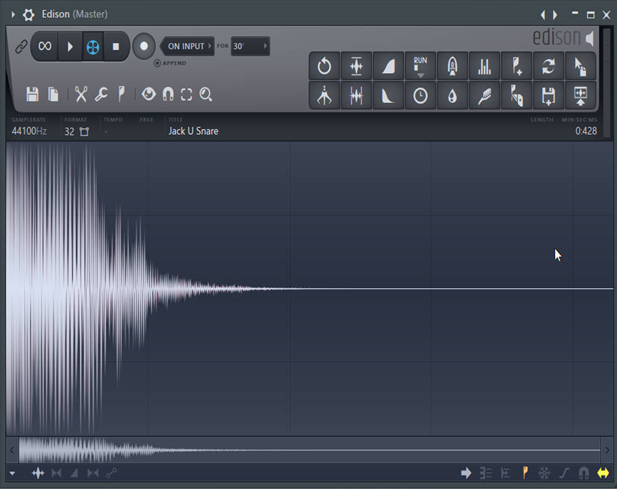Image resolution: width=617 pixels, height=489 pixels.
Task: Stop playback with the square button
Action: click(x=116, y=46)
